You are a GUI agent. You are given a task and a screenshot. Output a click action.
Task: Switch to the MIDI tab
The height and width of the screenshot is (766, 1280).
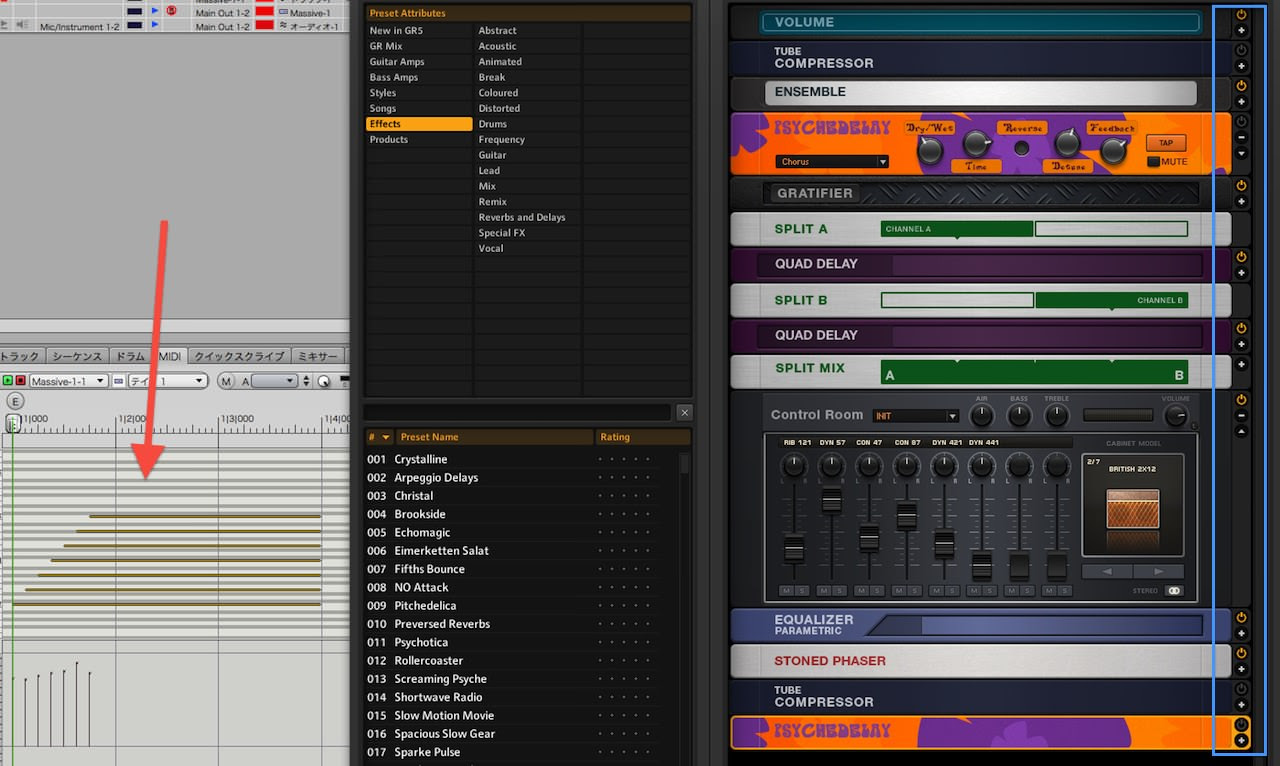(170, 356)
